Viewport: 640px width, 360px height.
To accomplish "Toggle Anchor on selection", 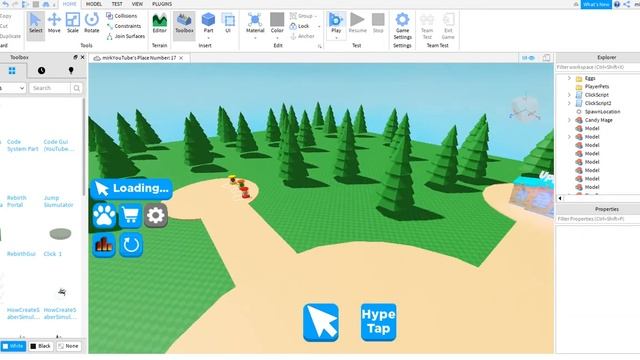I will click(302, 36).
